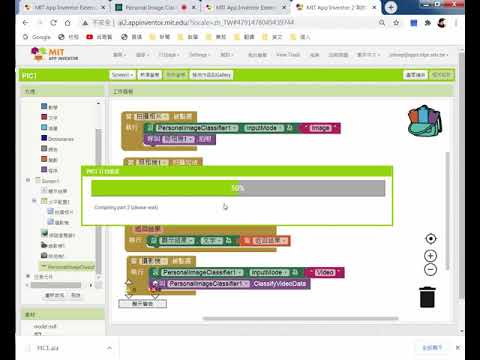Bookmark this page with the star icon

pos(396,23)
